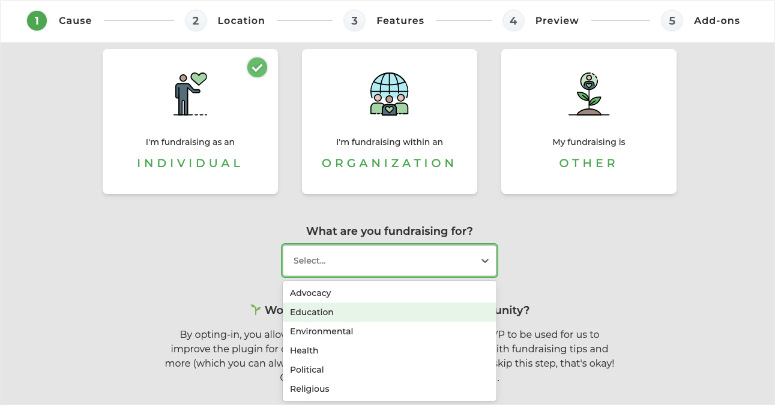Screen dimensions: 775x405
Task: Choose the OTHER fundraising card
Action: (589, 121)
